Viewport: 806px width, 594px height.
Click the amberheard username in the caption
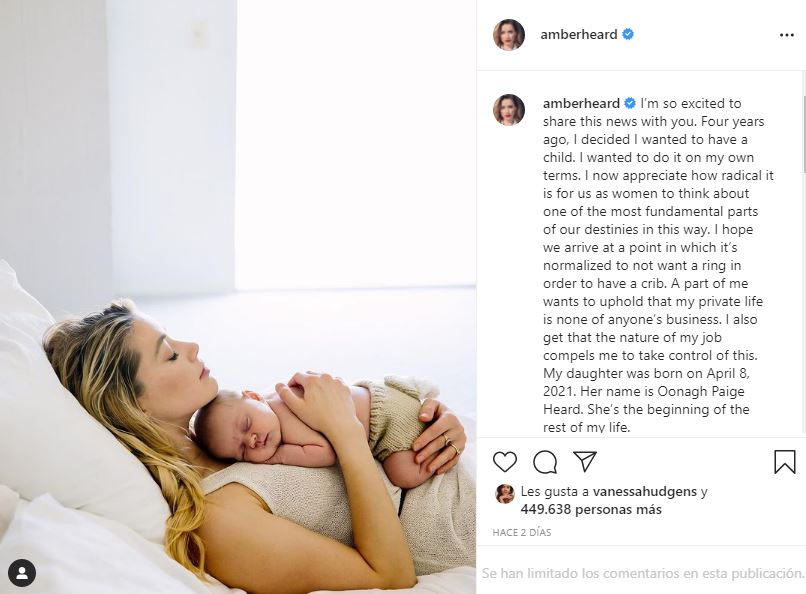point(581,103)
